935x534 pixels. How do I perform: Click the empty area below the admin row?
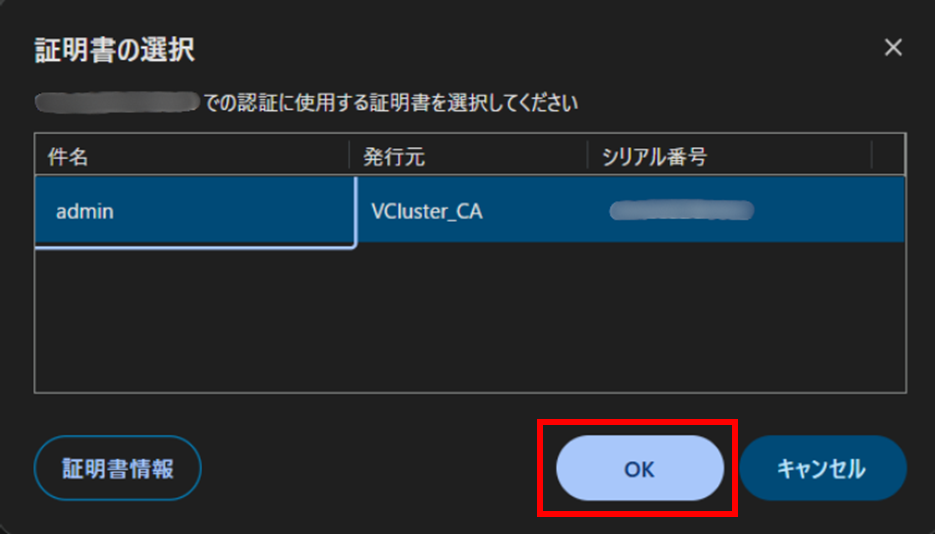pos(470,319)
